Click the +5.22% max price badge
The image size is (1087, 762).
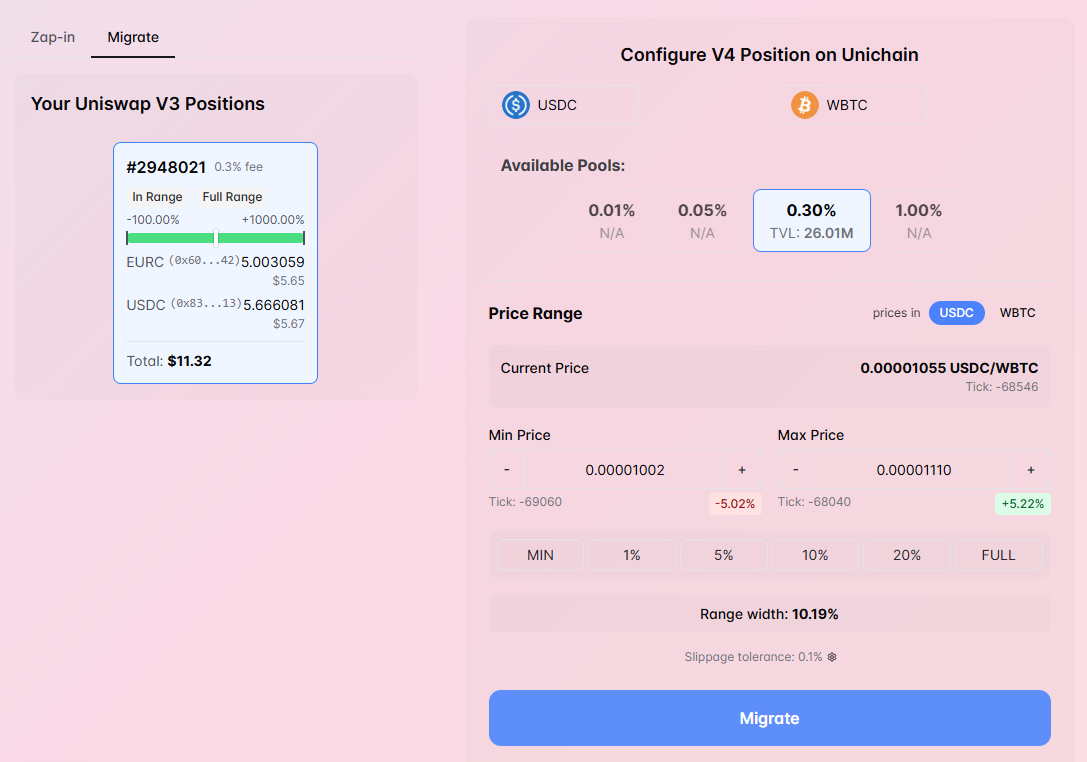coord(1023,504)
